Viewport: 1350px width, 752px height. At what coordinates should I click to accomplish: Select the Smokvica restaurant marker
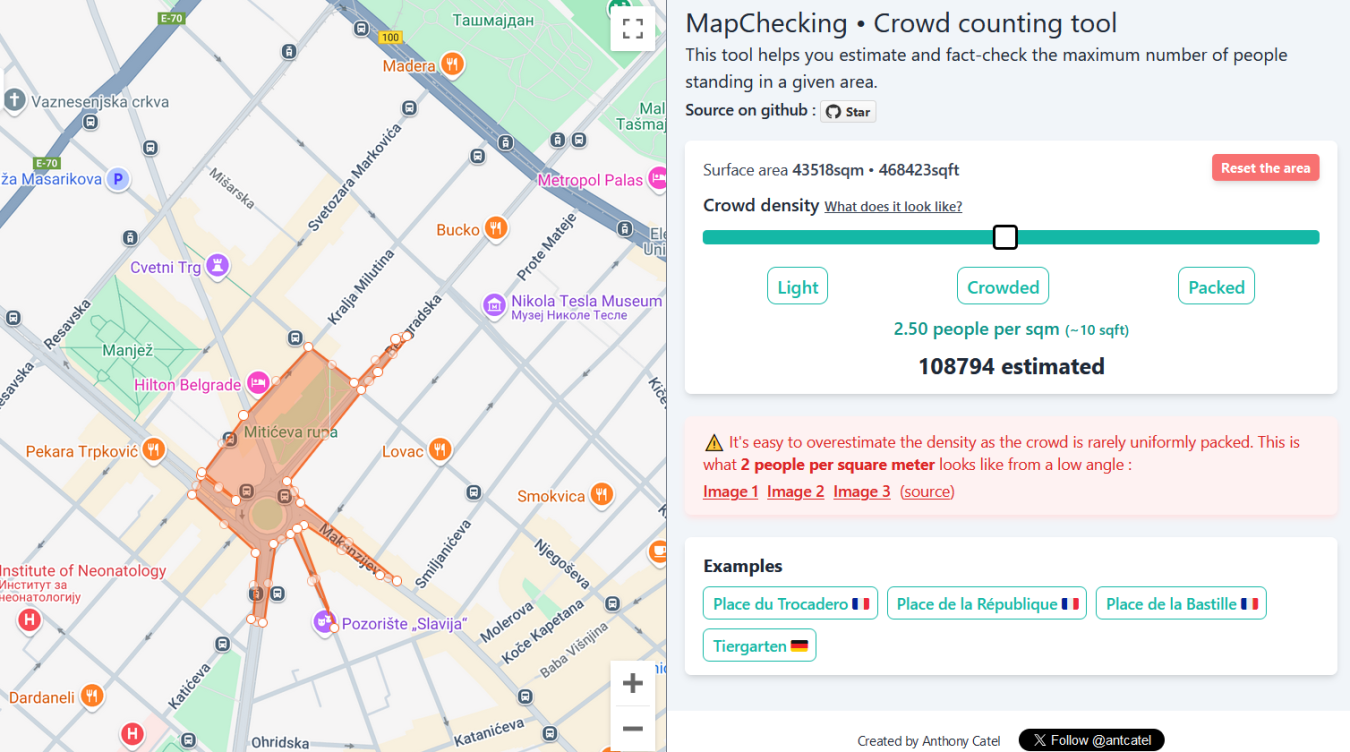point(601,495)
